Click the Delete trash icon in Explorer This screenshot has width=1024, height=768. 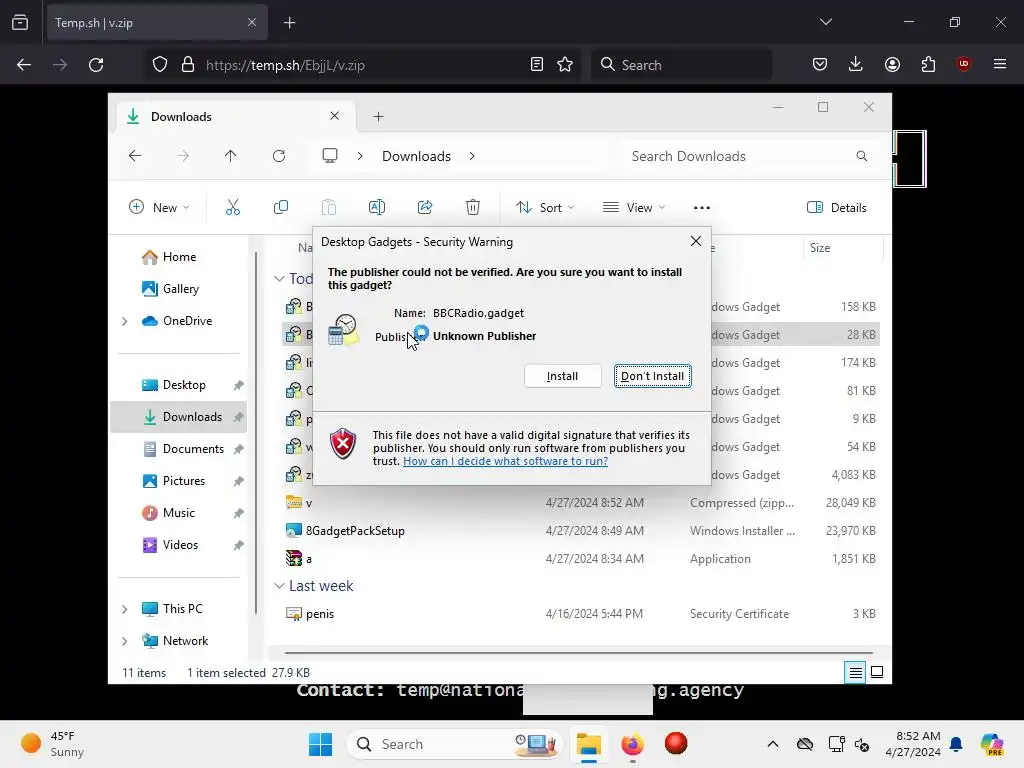tap(473, 208)
